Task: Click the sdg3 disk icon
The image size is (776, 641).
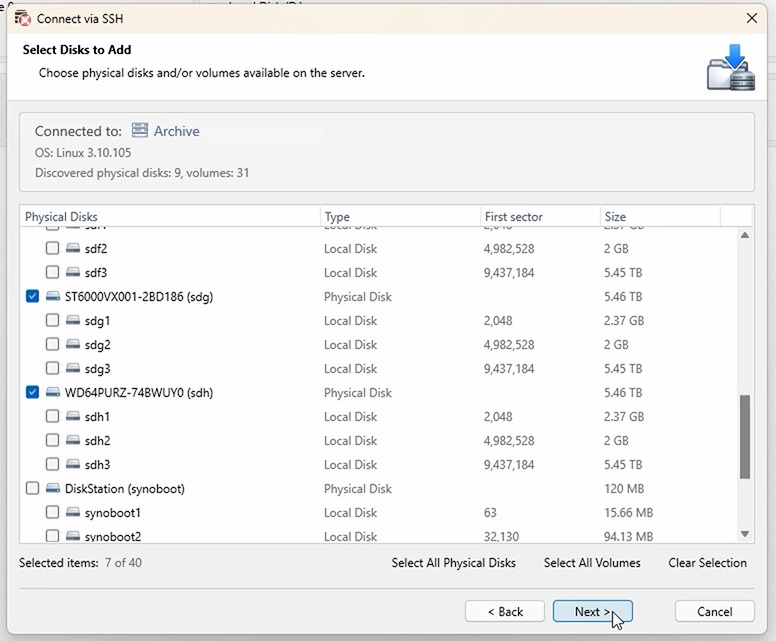Action: pyautogui.click(x=73, y=368)
